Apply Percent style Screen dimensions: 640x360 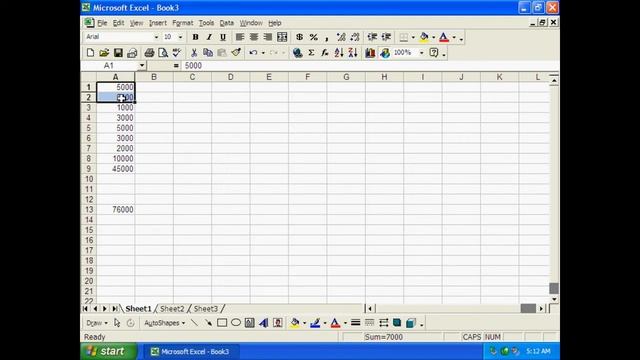click(x=313, y=37)
